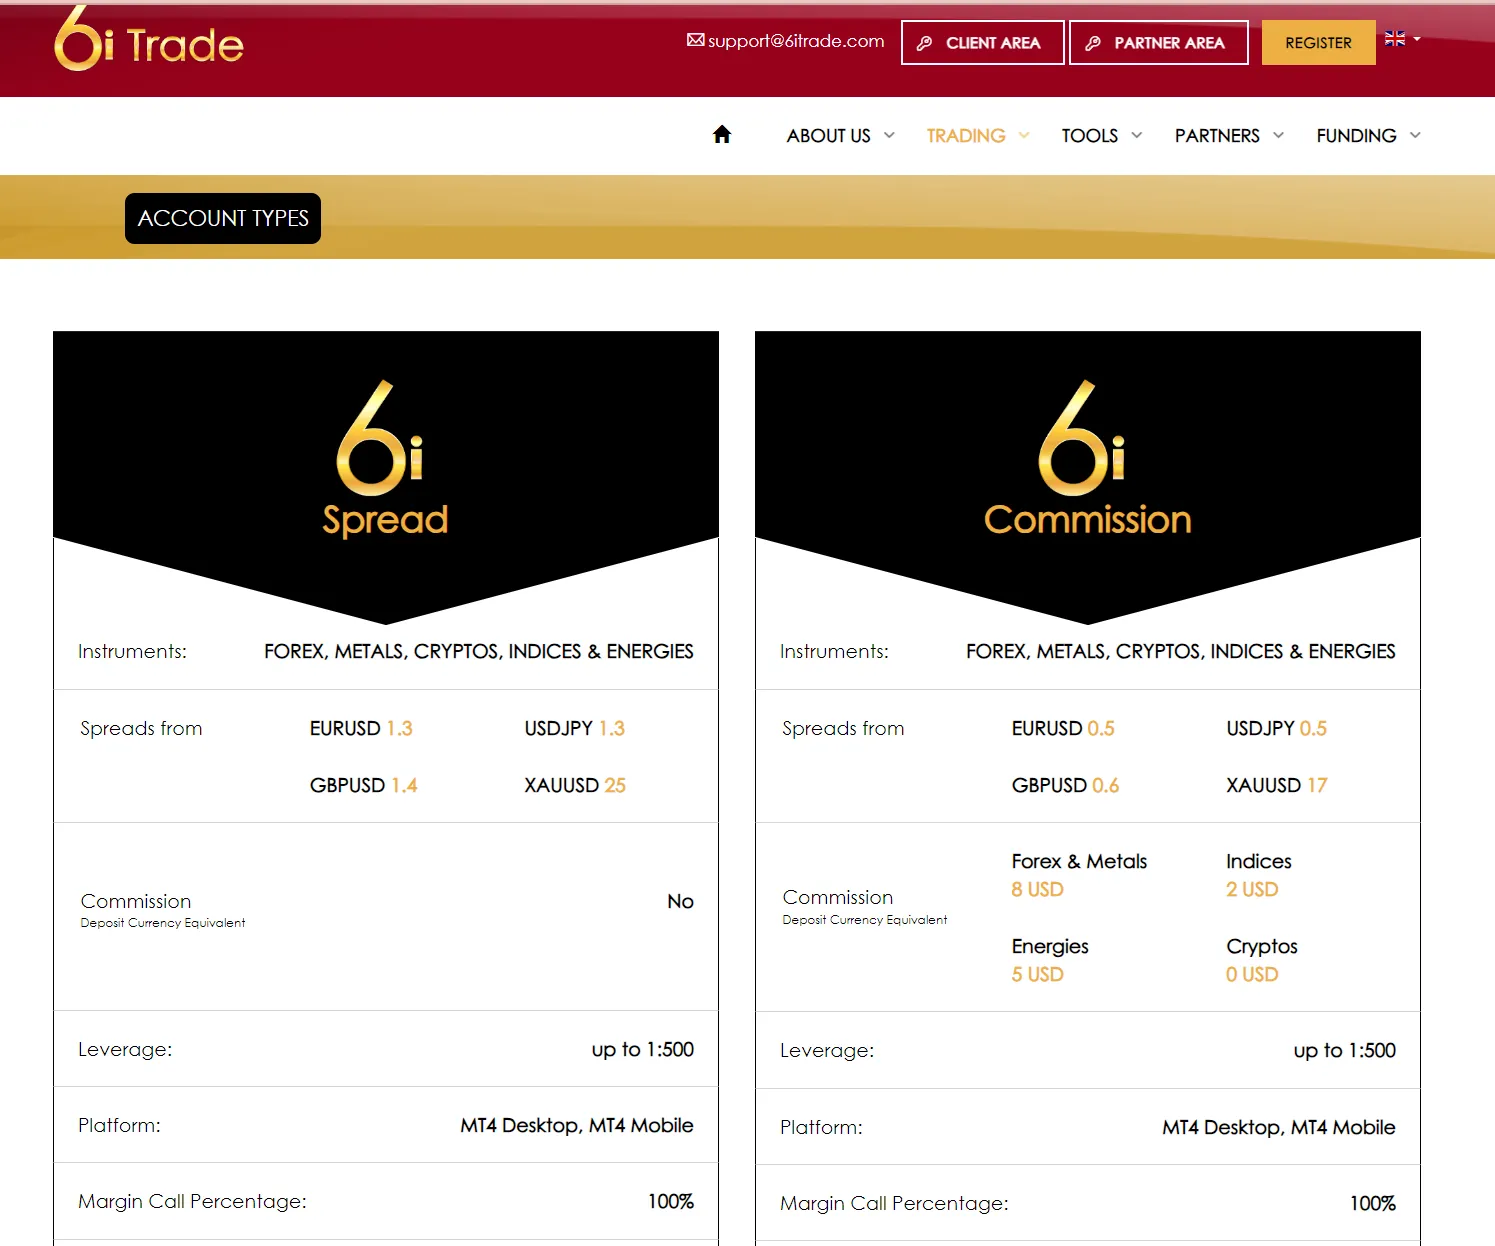Email support@6itrade.com
Viewport: 1495px width, 1246px height.
796,41
